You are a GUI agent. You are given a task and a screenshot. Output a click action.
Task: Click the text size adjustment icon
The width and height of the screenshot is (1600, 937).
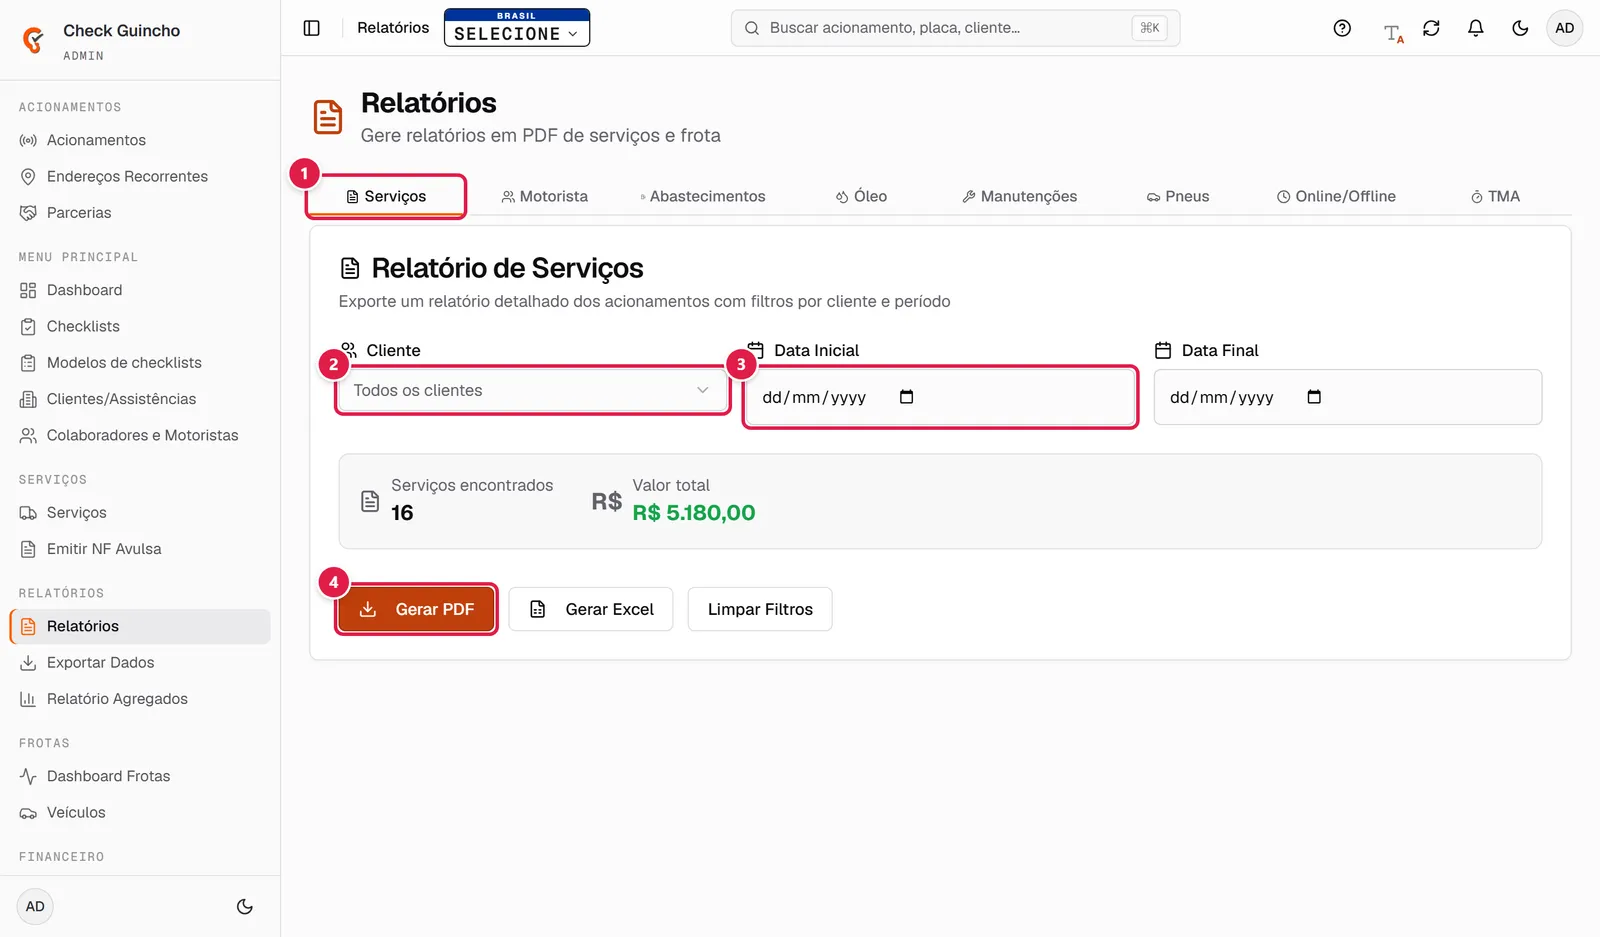(1393, 33)
